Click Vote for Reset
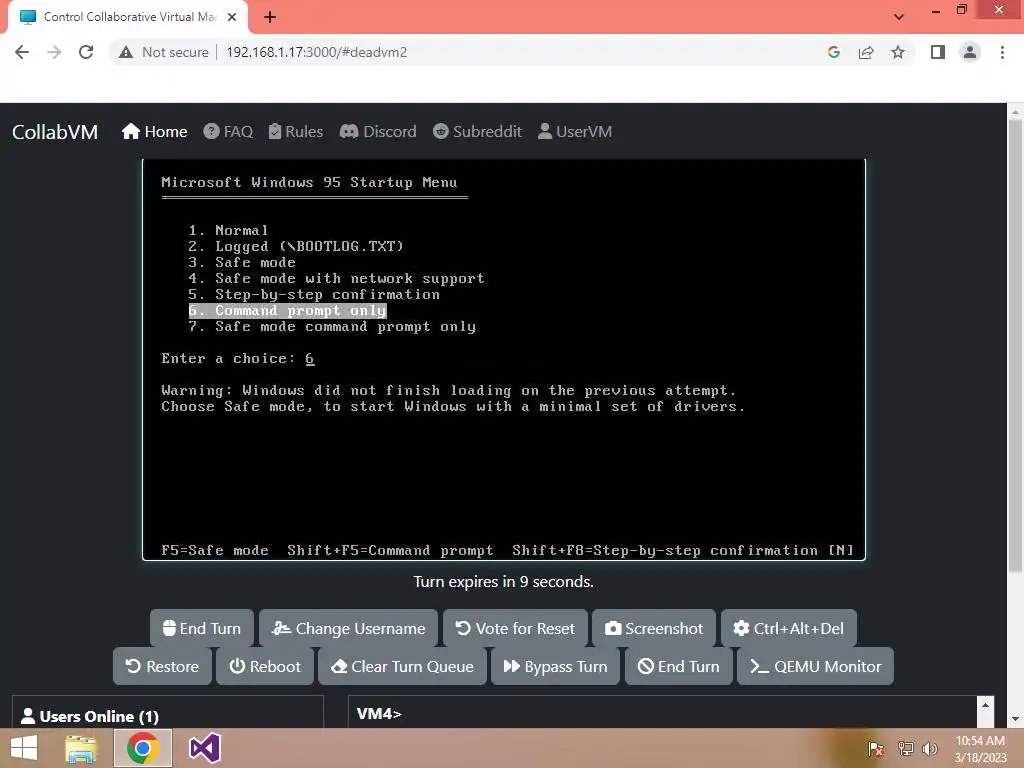This screenshot has height=768, width=1024. [515, 628]
